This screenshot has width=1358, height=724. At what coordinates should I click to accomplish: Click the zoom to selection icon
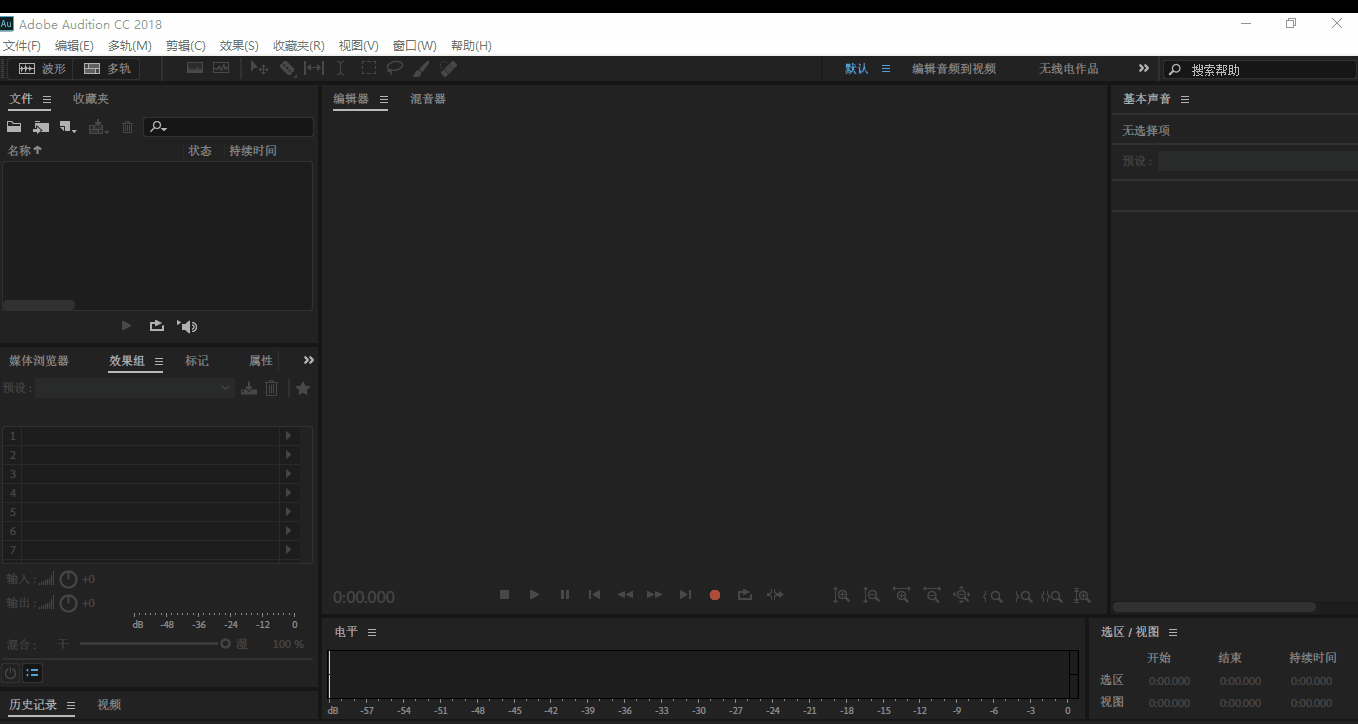tap(1052, 596)
